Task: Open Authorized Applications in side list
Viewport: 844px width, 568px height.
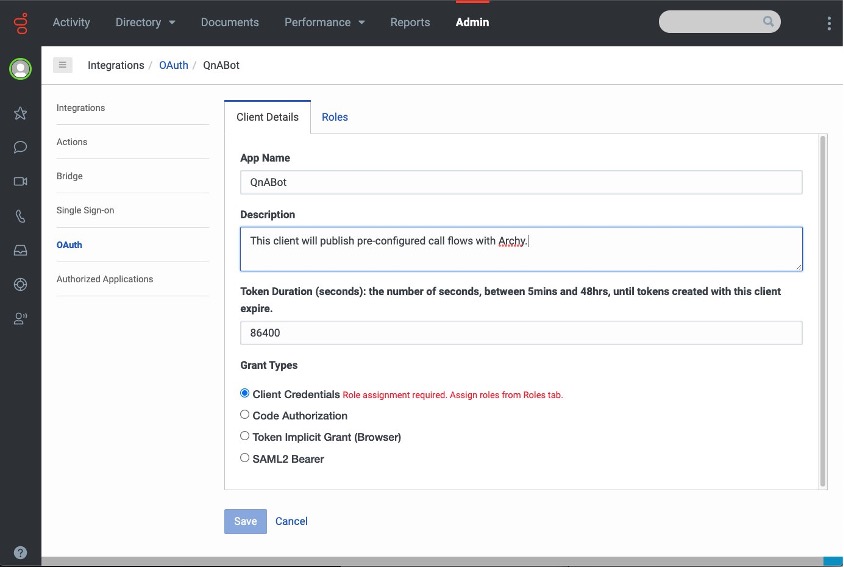Action: (105, 279)
